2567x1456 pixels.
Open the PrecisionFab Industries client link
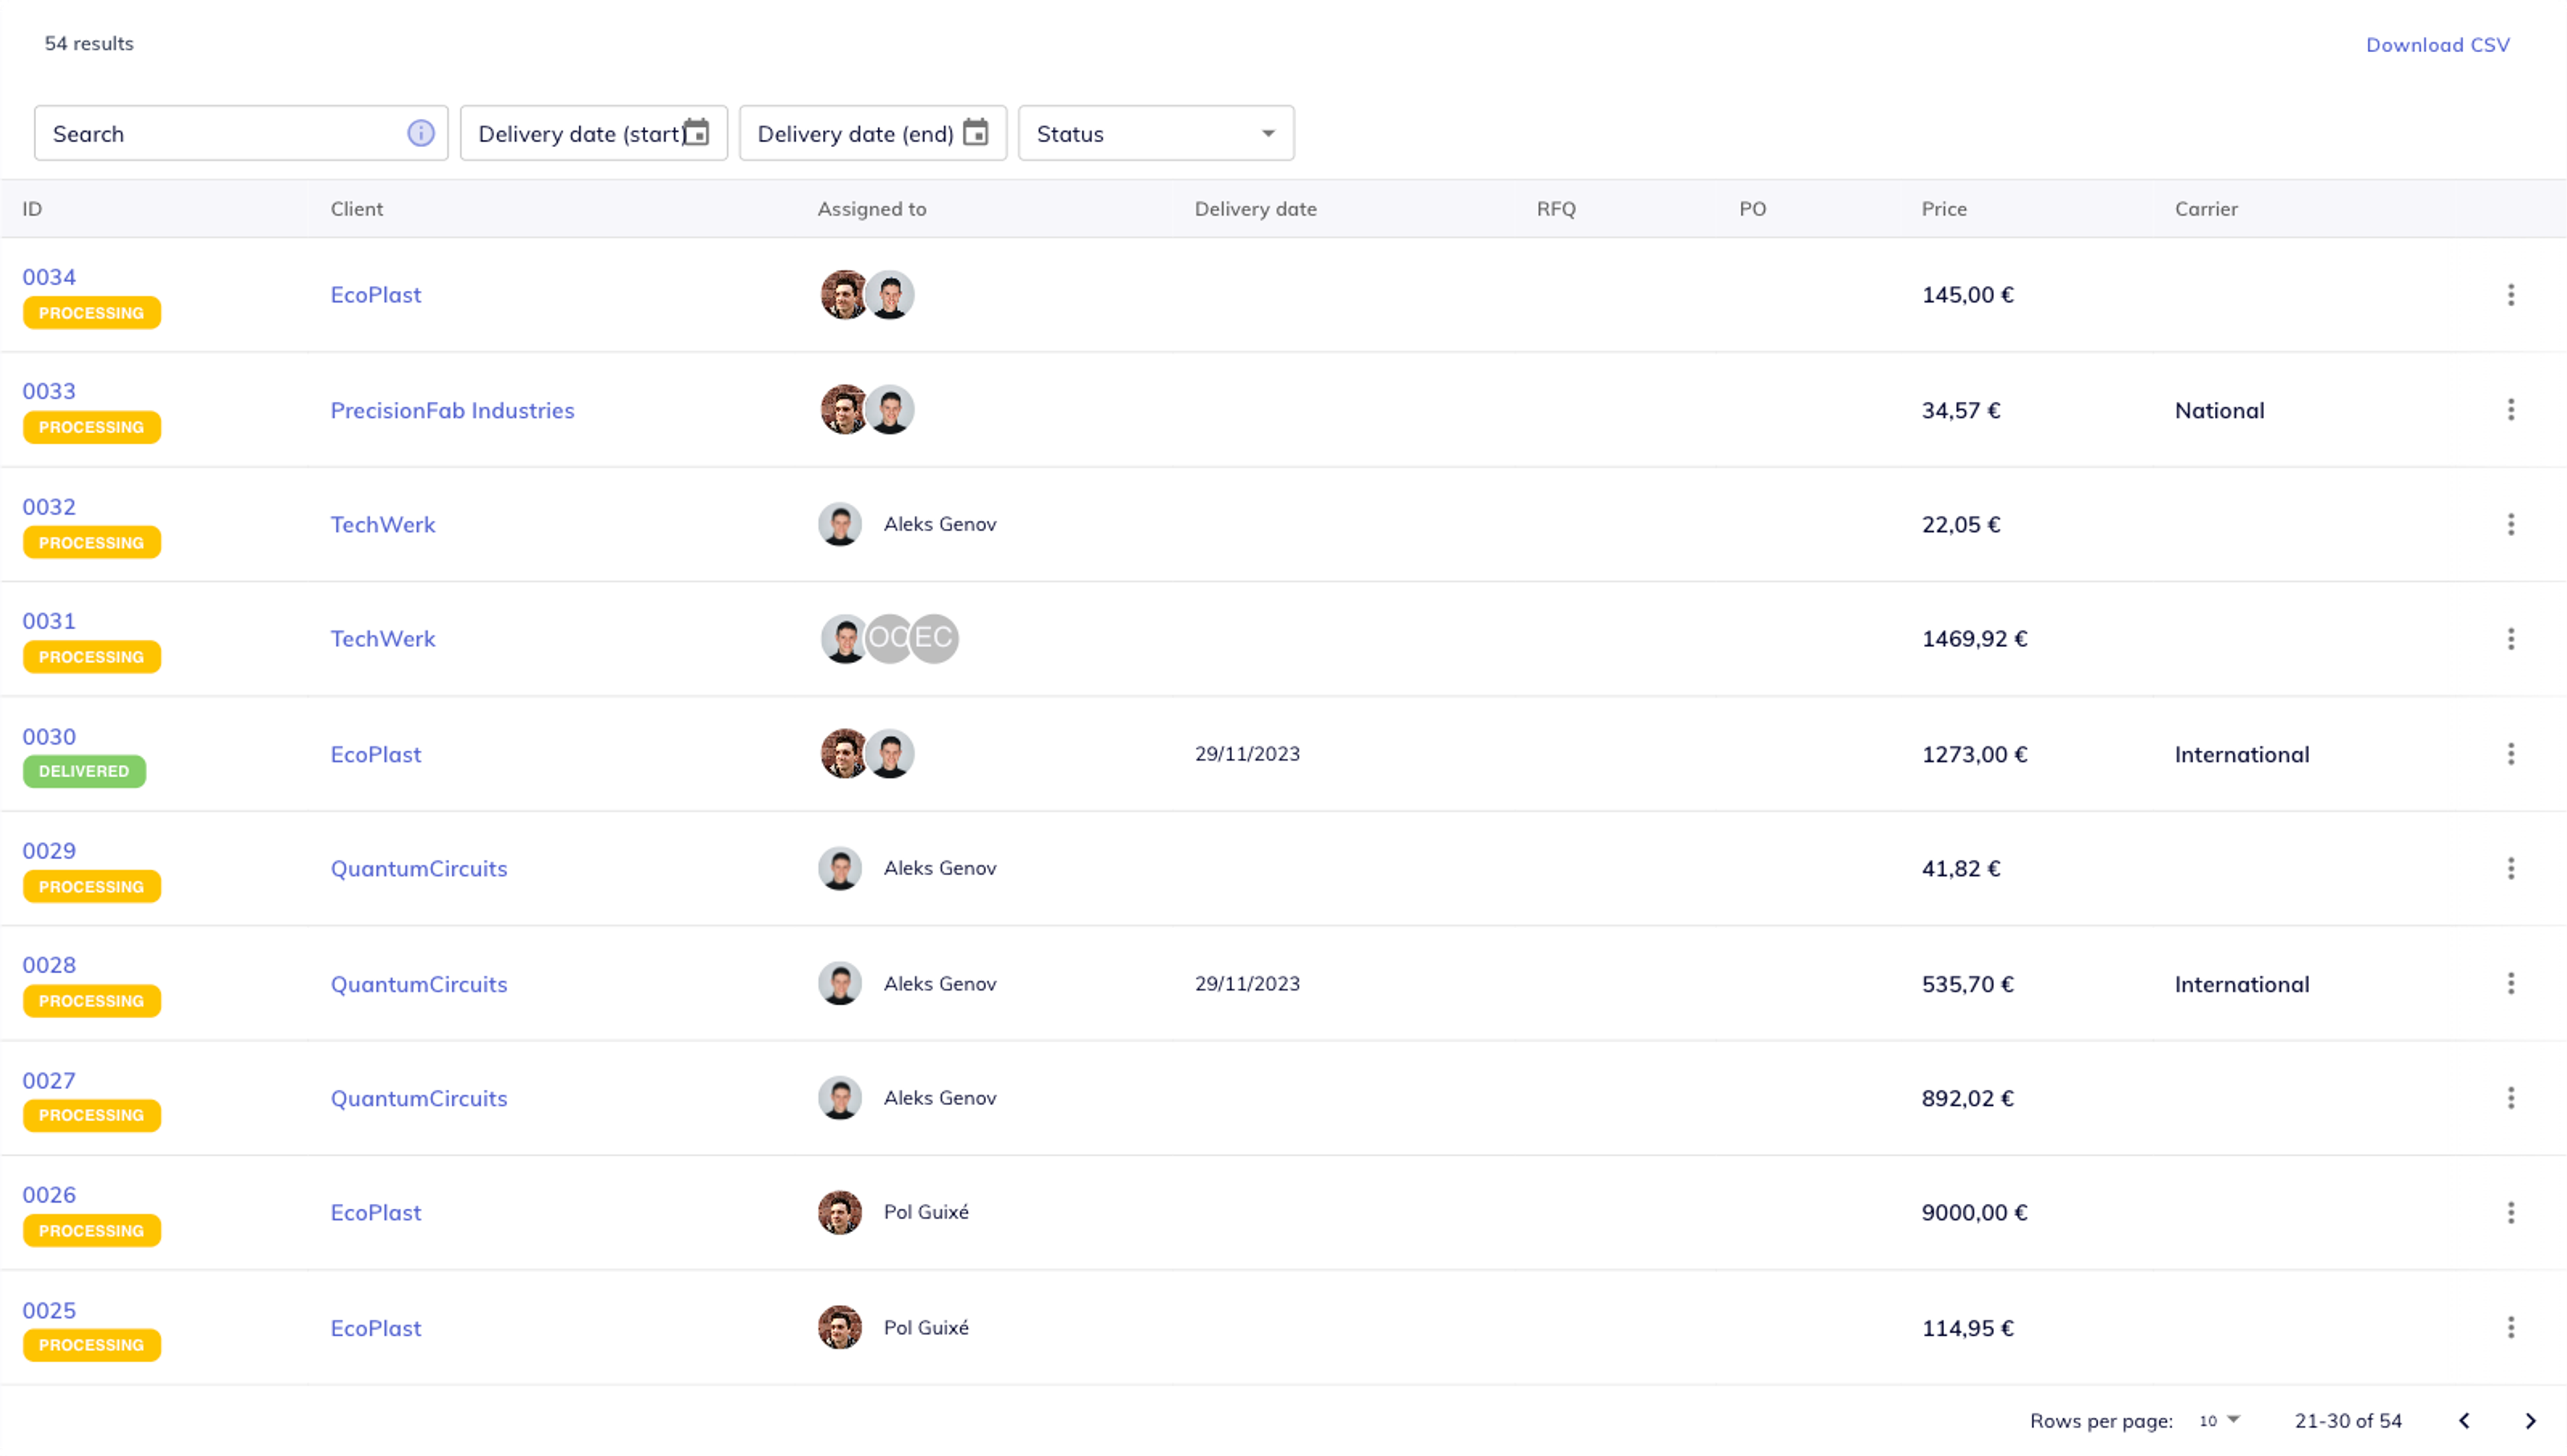pyautogui.click(x=452, y=410)
